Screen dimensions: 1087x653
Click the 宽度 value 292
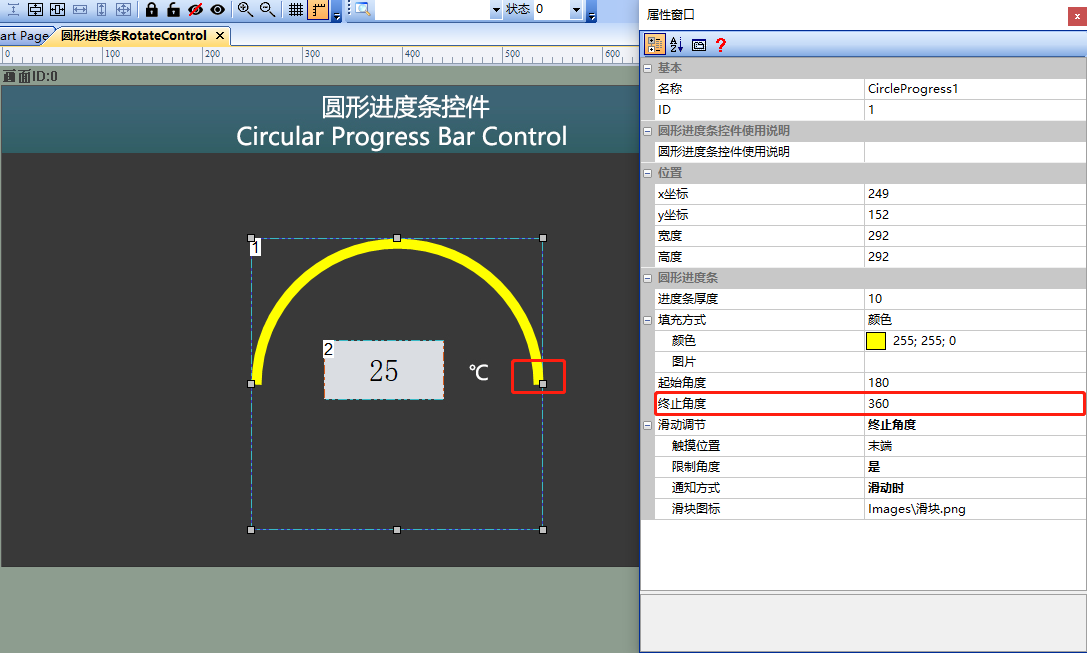coord(975,236)
